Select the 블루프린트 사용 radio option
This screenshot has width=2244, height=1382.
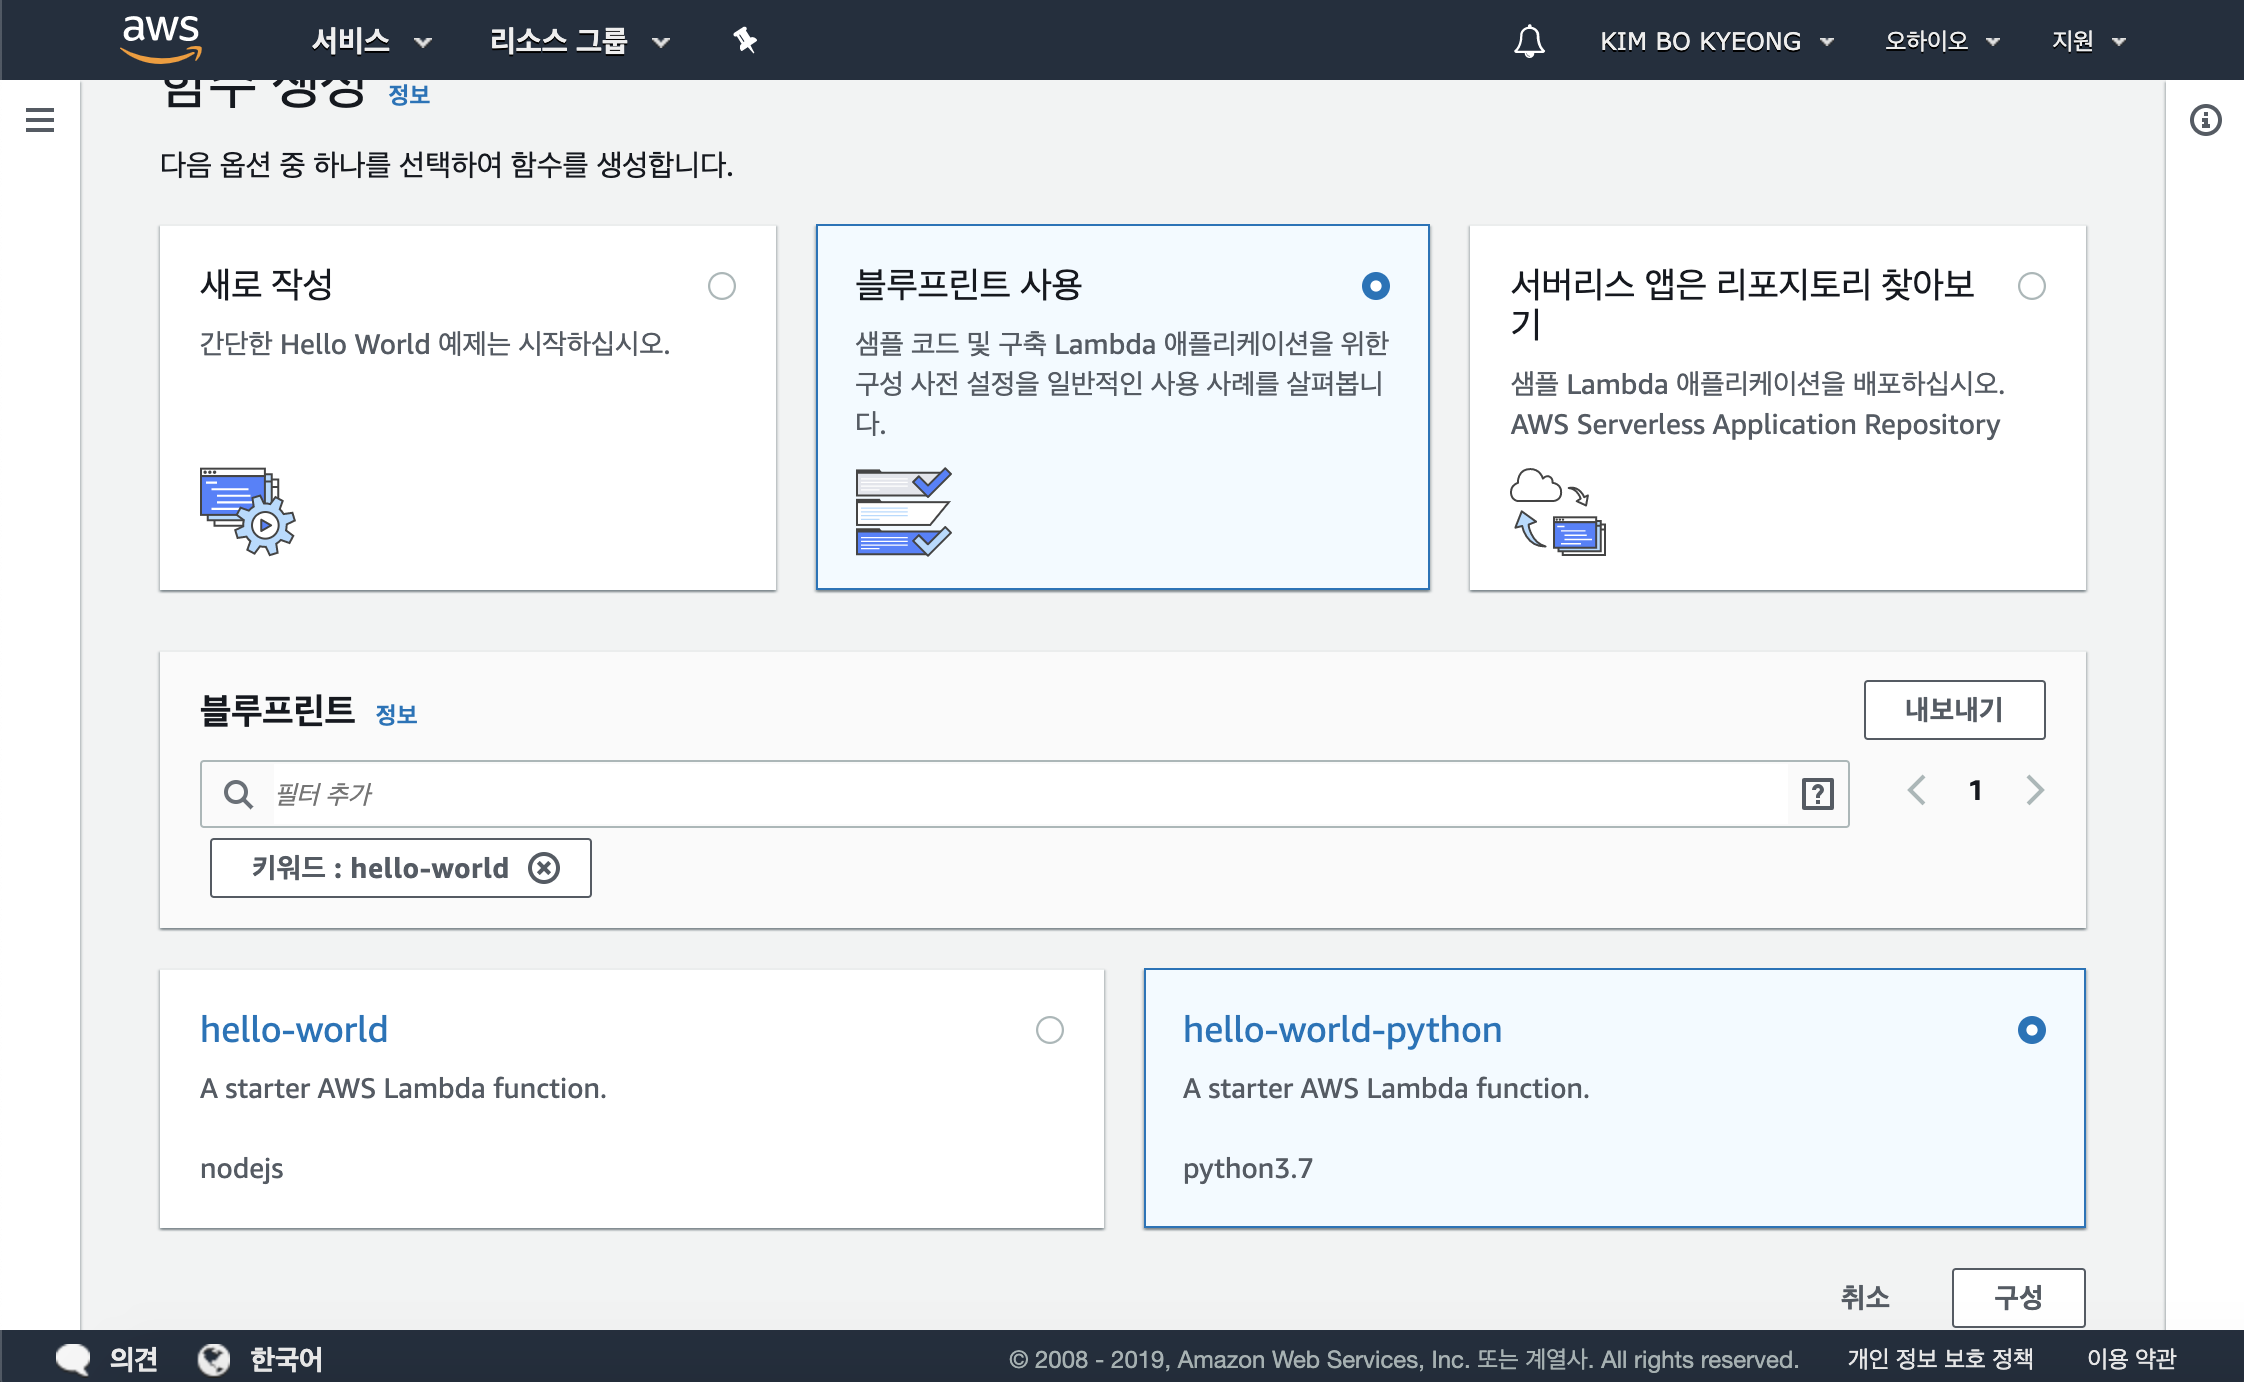[x=1376, y=286]
